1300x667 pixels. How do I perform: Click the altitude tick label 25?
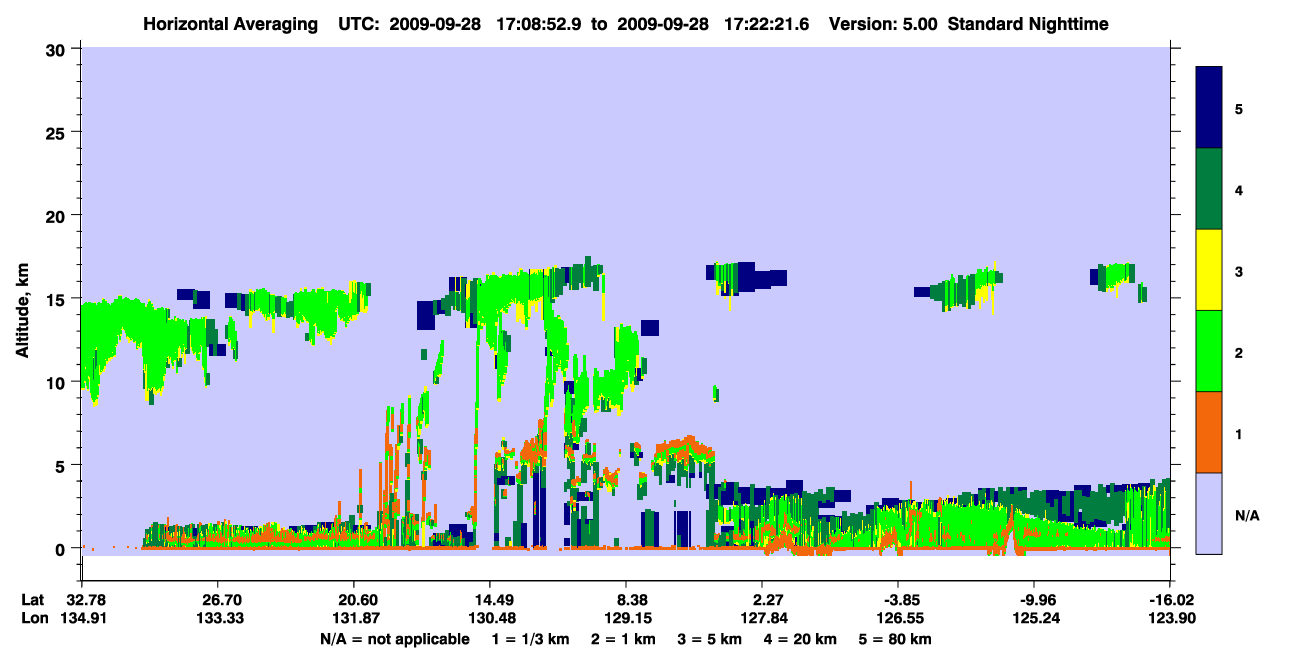point(58,132)
